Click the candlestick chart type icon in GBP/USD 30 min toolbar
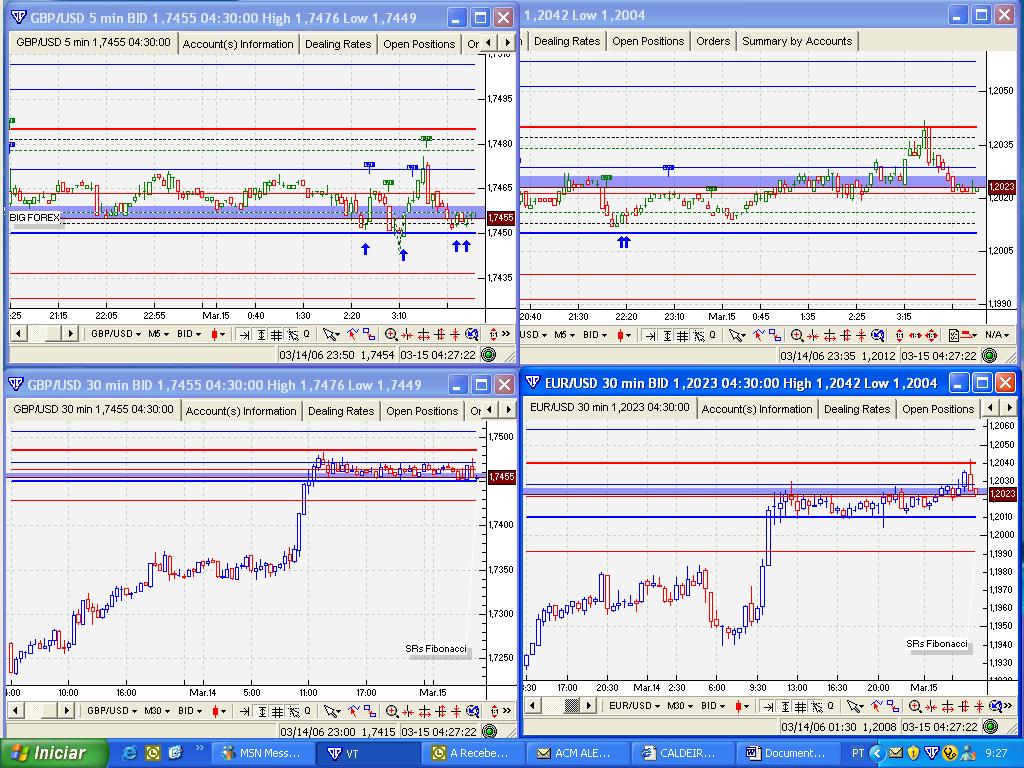The image size is (1024, 768). pyautogui.click(x=215, y=711)
